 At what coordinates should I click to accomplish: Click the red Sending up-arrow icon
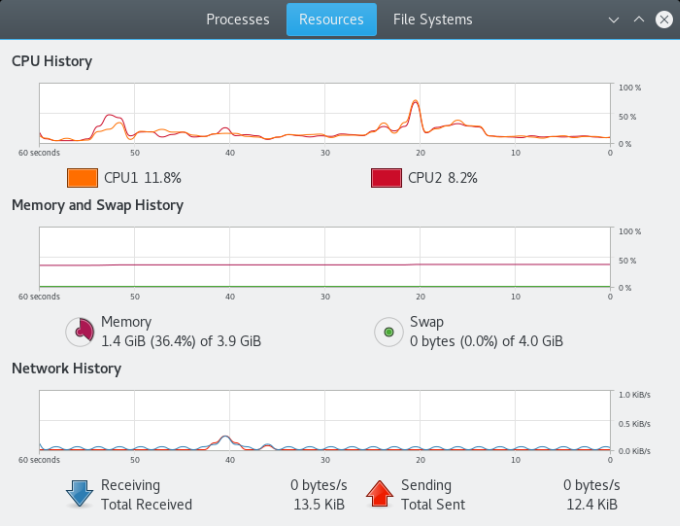(x=378, y=494)
